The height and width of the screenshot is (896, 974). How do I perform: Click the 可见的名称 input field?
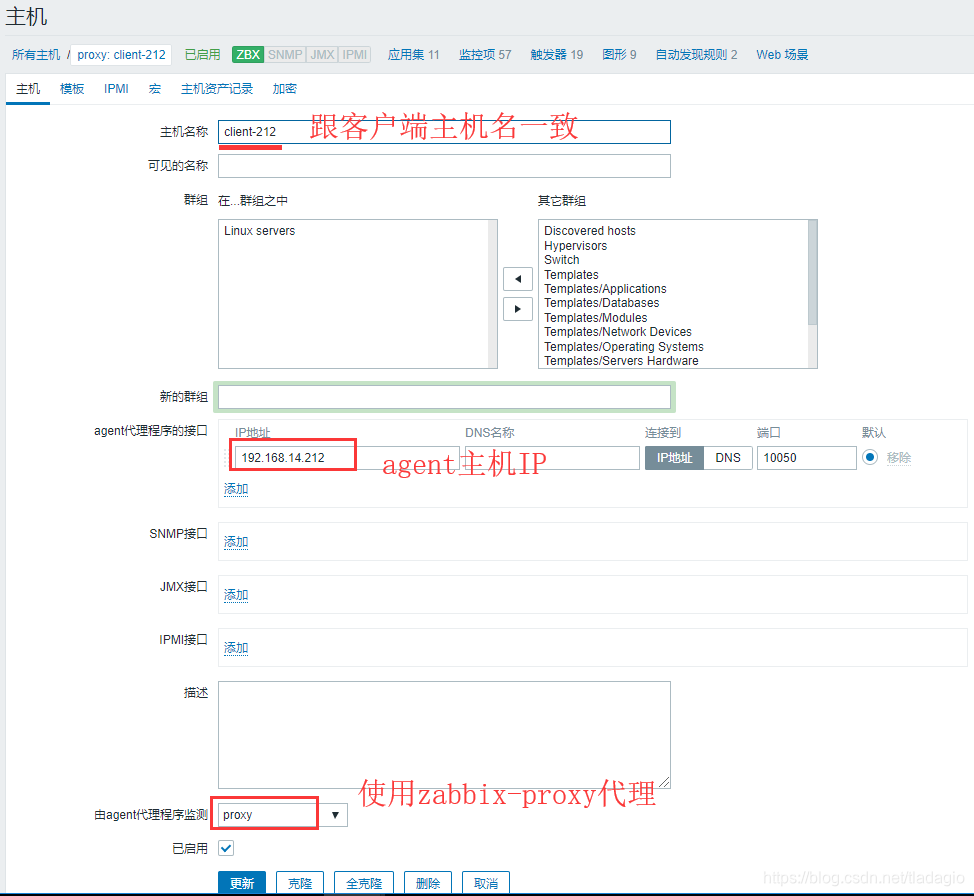(x=444, y=165)
